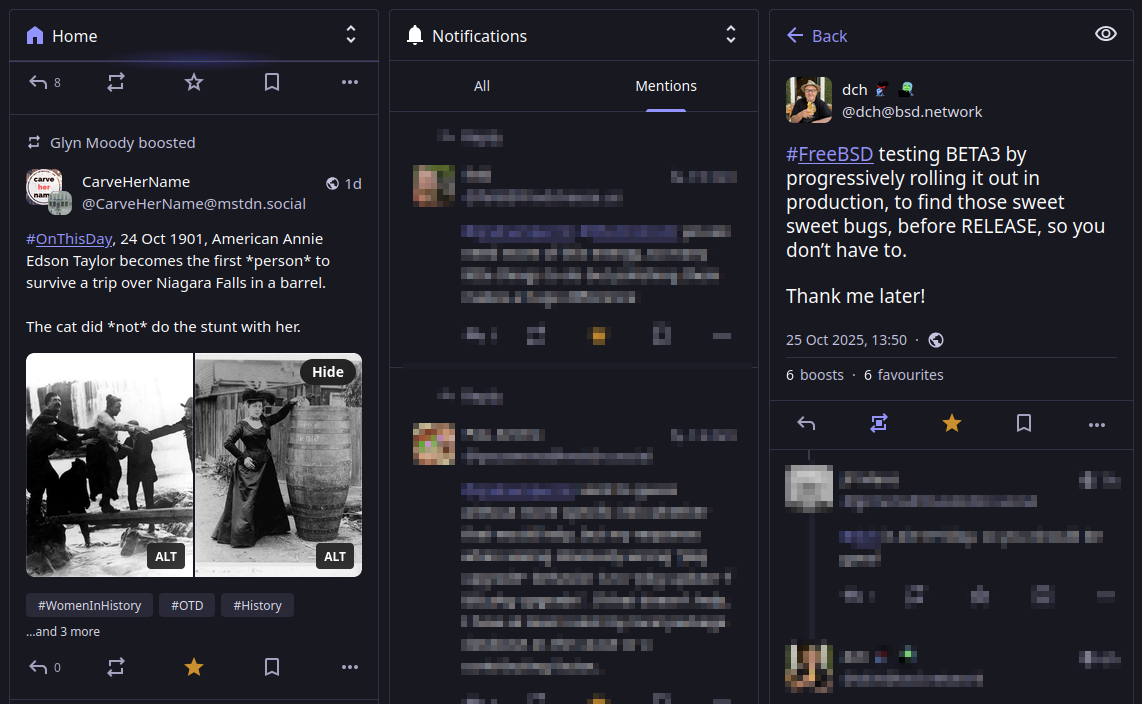Show the 3 more hashtags
1142x704 pixels.
(x=63, y=632)
